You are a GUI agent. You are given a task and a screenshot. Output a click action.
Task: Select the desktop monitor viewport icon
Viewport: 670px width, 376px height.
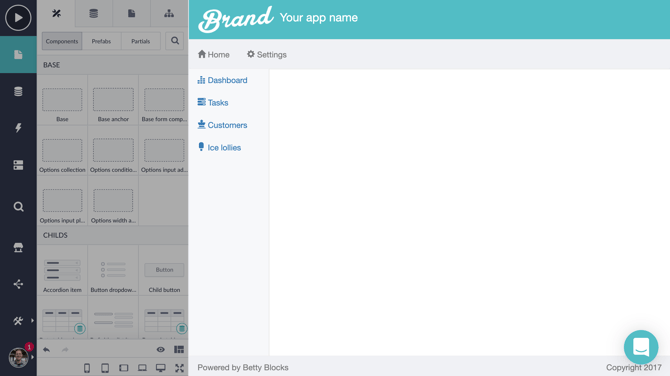tap(161, 368)
